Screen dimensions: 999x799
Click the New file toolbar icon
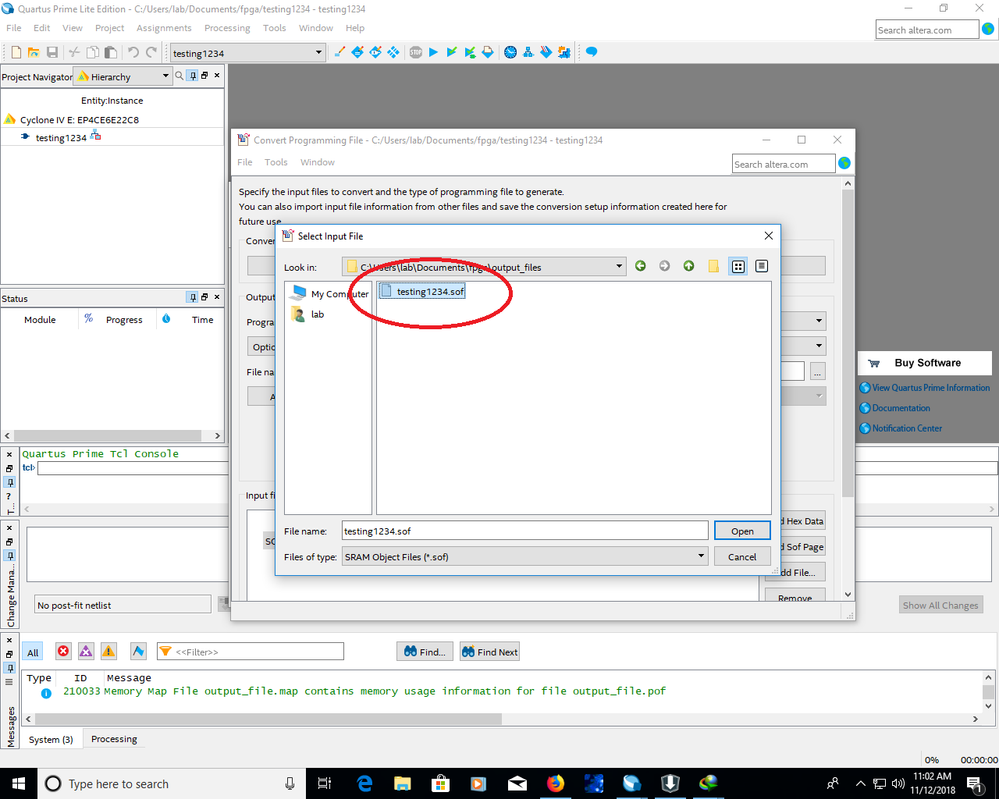pyautogui.click(x=17, y=52)
